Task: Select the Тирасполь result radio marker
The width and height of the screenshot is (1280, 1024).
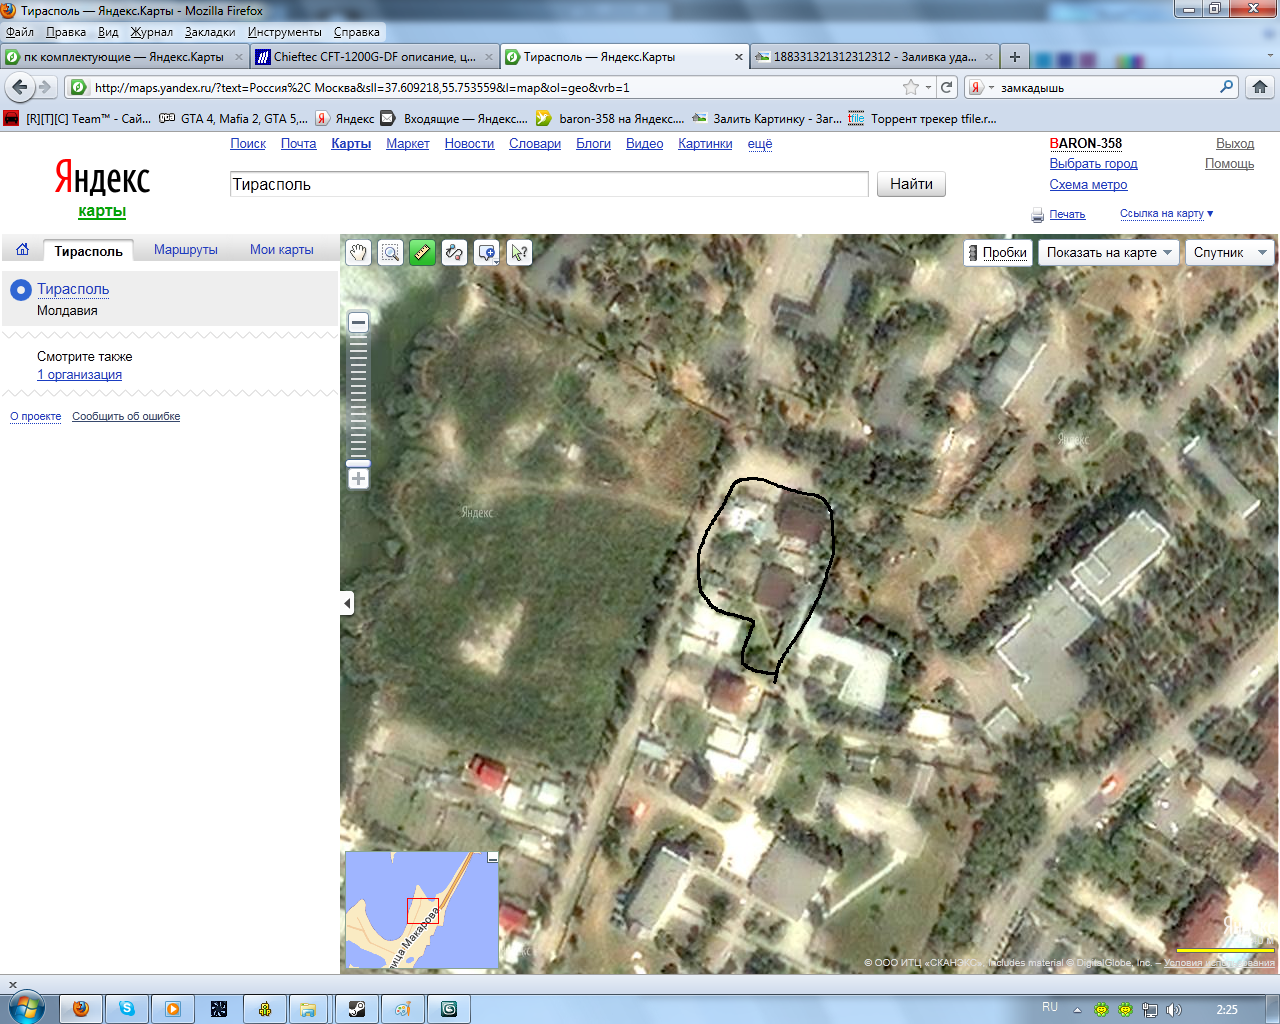Action: [x=20, y=290]
